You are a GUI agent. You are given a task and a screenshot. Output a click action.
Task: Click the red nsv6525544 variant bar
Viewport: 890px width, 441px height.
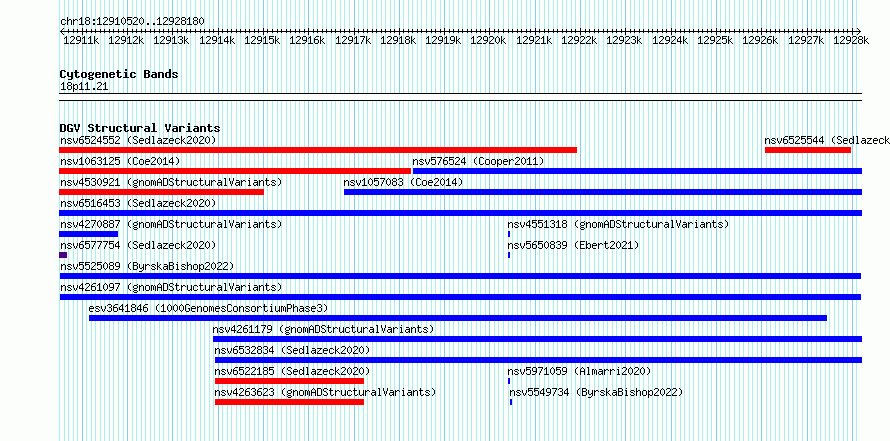808,150
